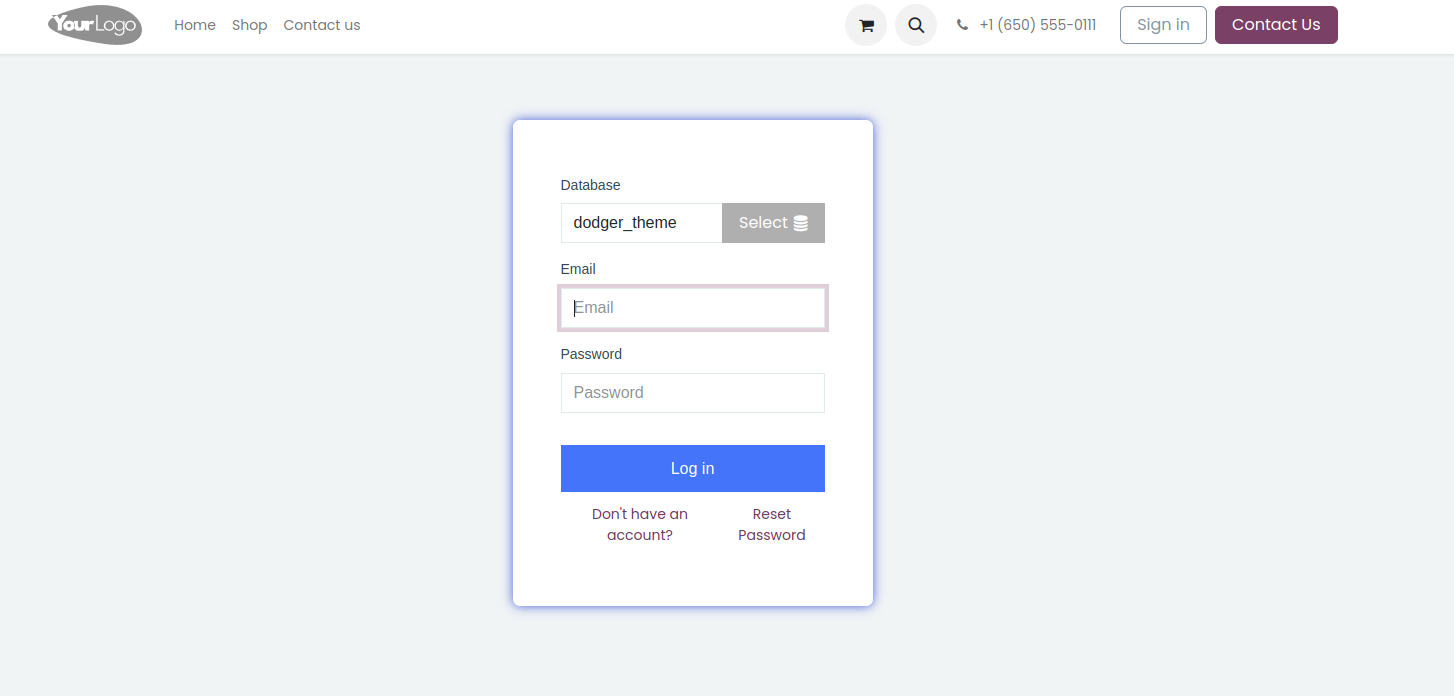Open the database Select button
Image resolution: width=1454 pixels, height=696 pixels.
773,223
